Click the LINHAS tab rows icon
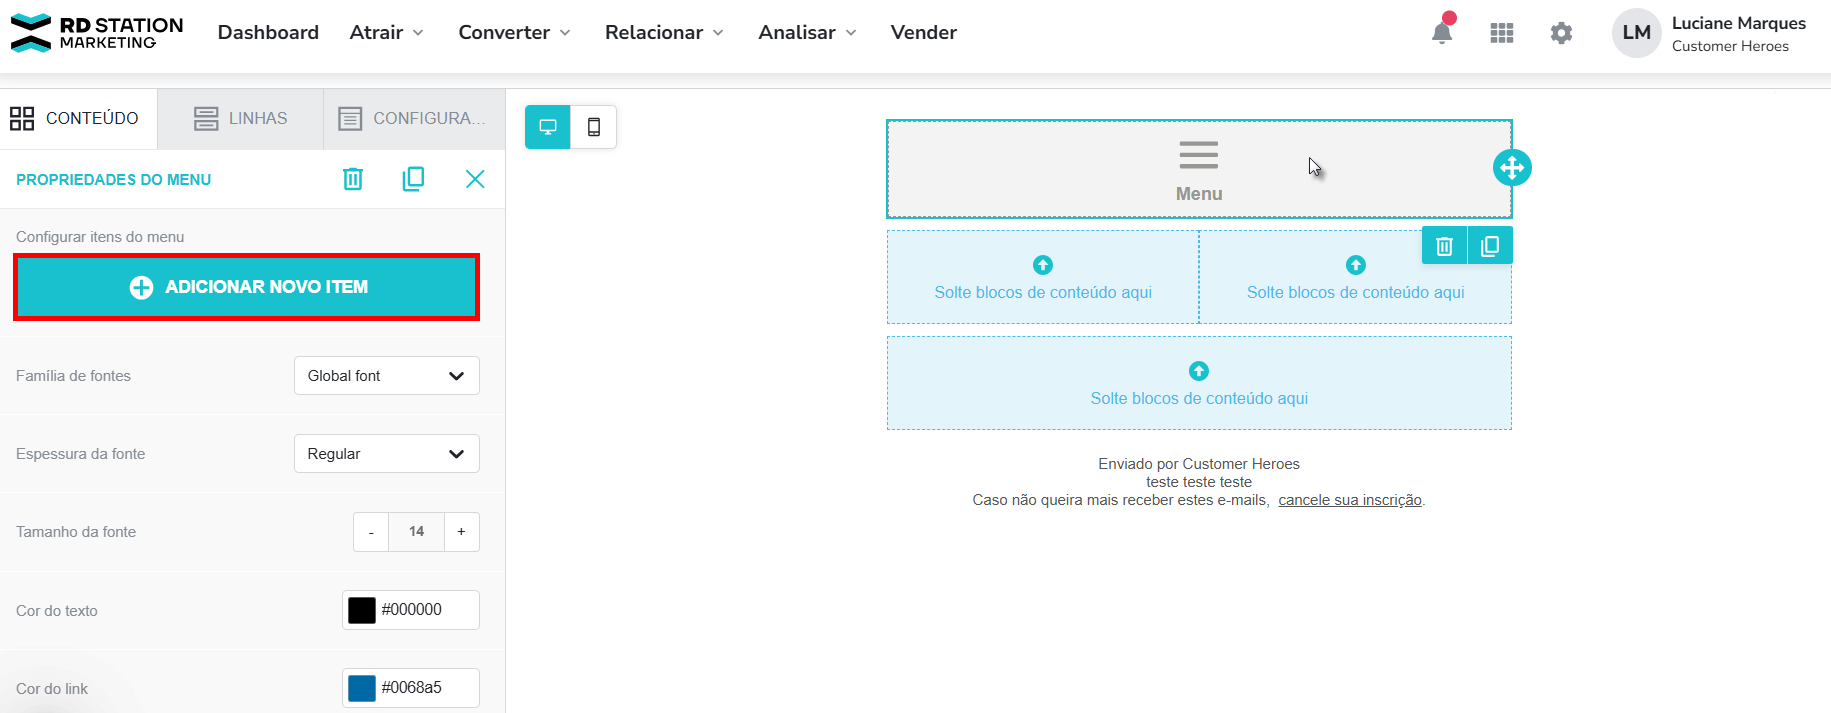This screenshot has height=713, width=1831. pos(206,119)
